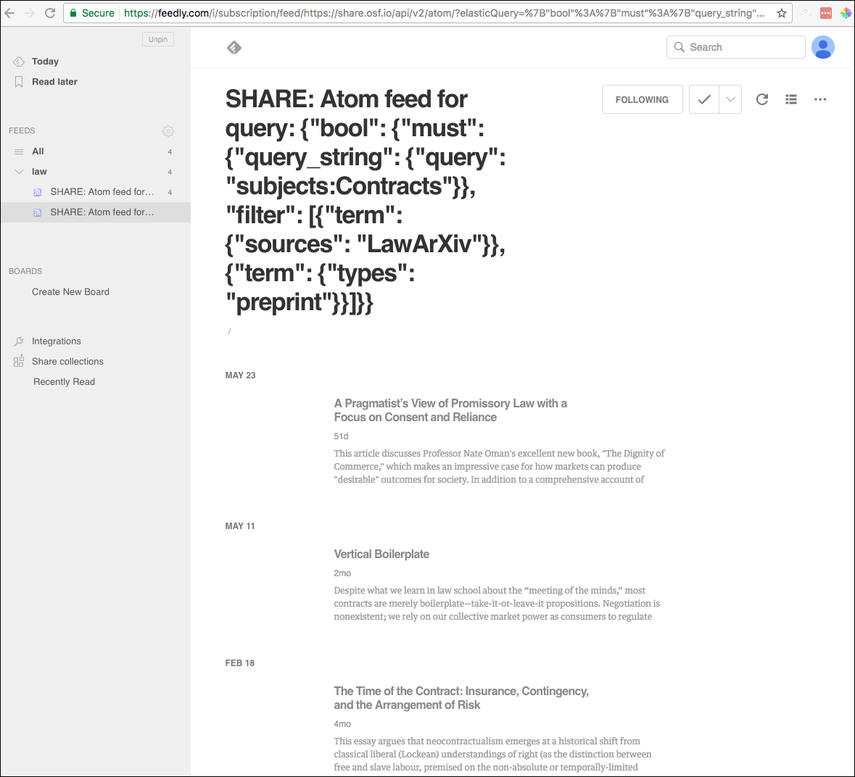Click the browser forward arrow

(29, 13)
